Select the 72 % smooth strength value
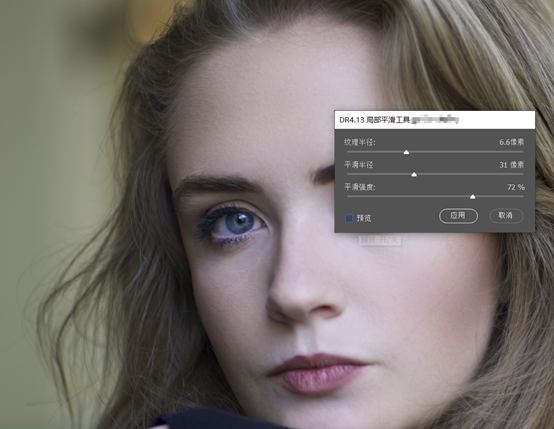The image size is (554, 429). click(x=516, y=187)
